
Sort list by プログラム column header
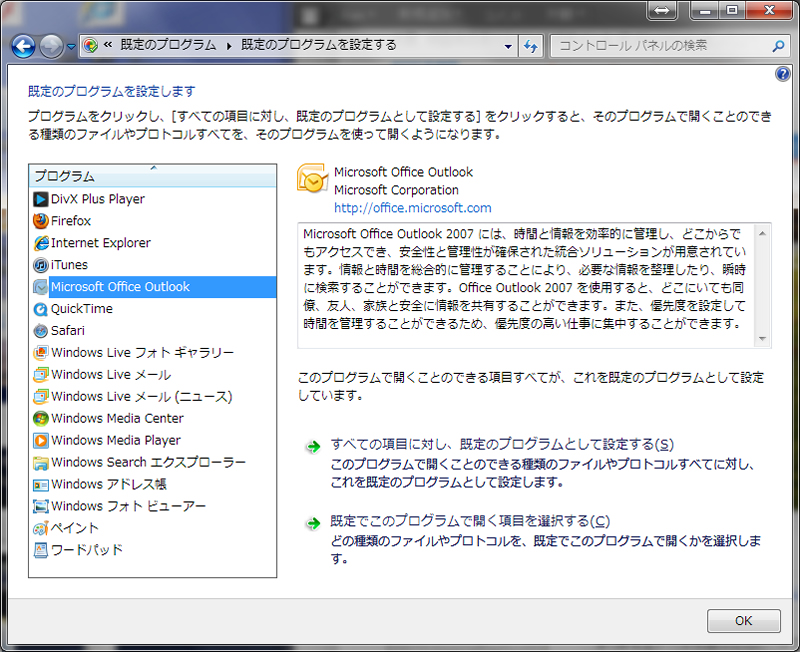coord(153,176)
